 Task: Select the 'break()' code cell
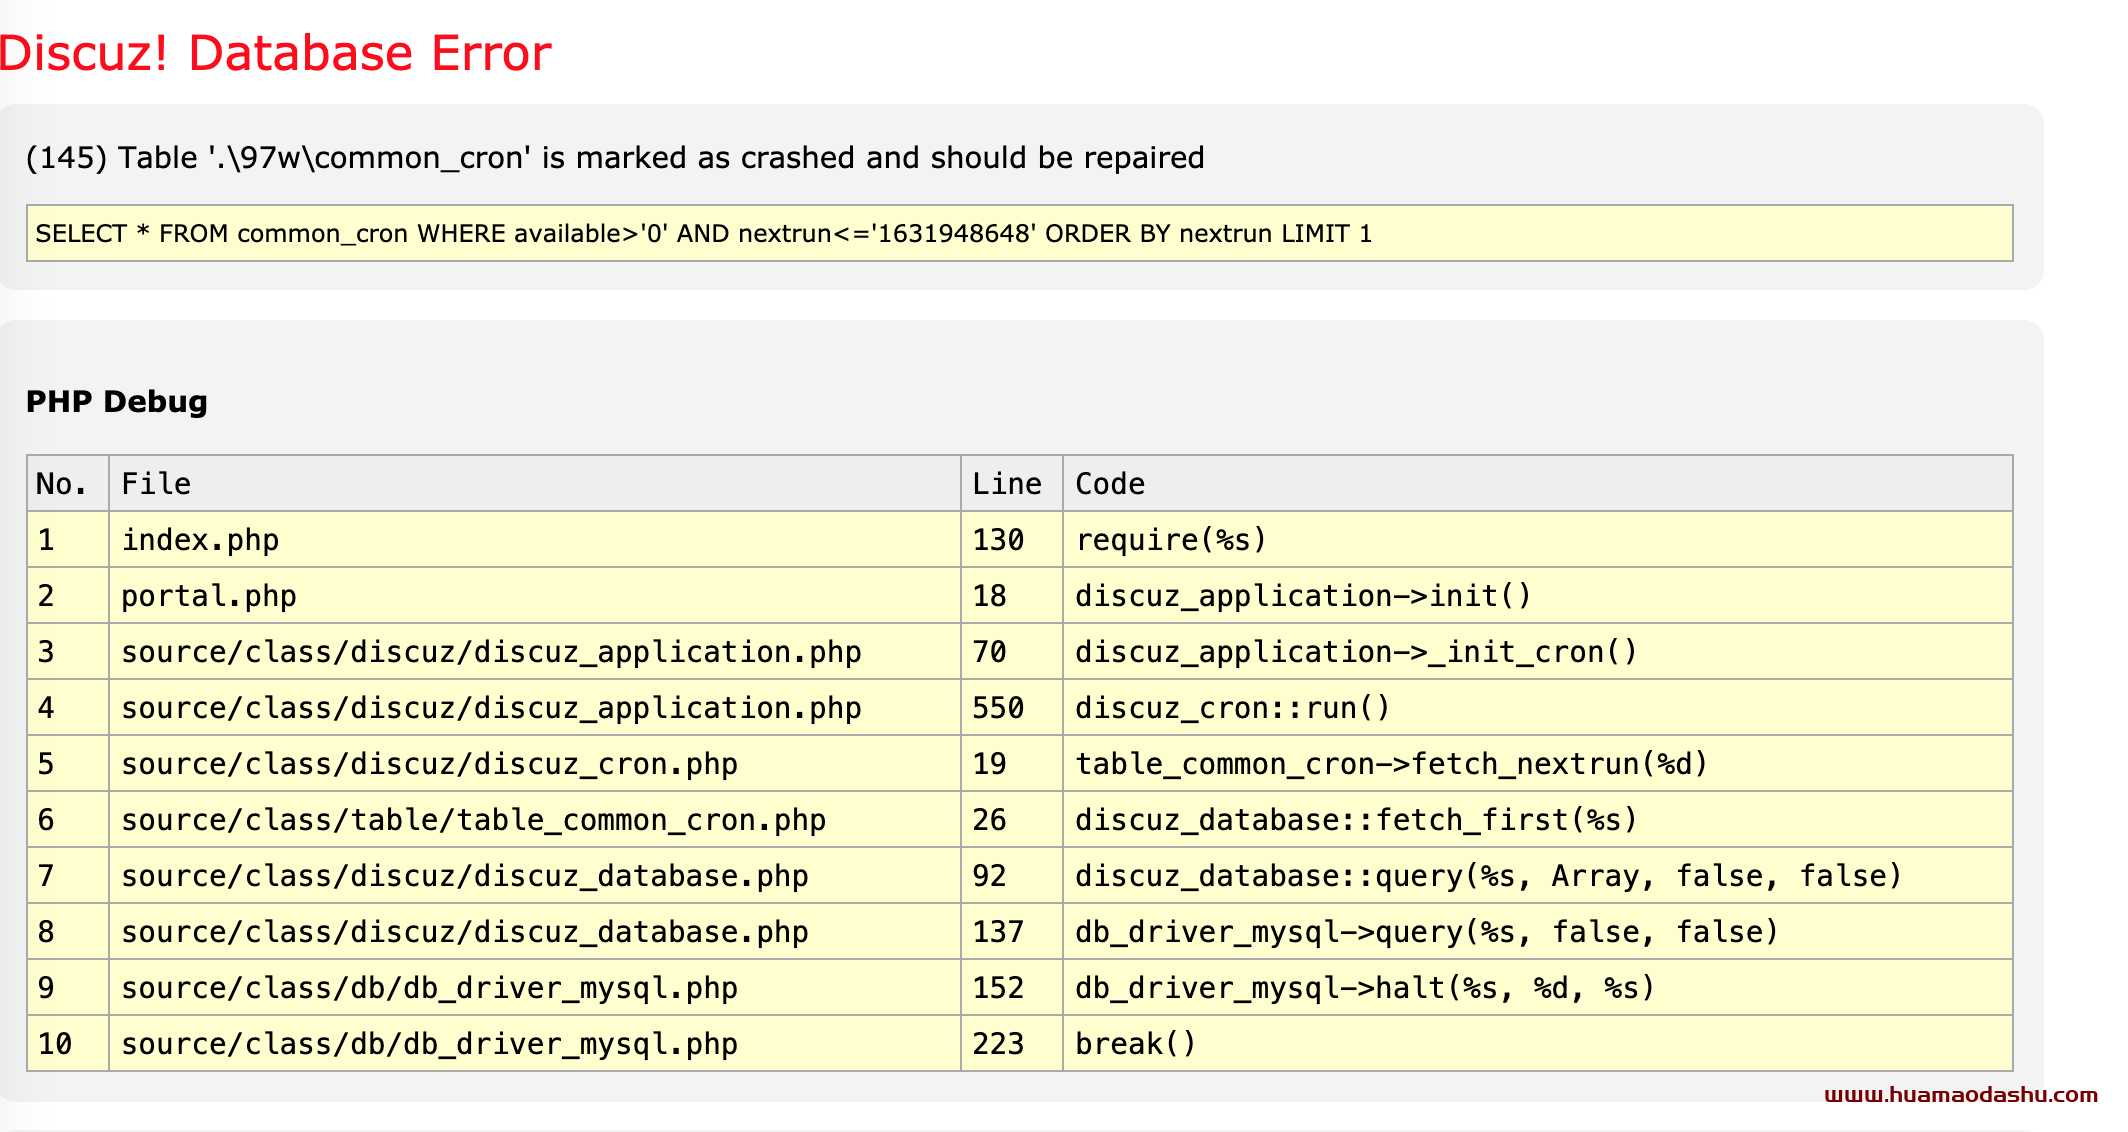click(x=1537, y=1044)
